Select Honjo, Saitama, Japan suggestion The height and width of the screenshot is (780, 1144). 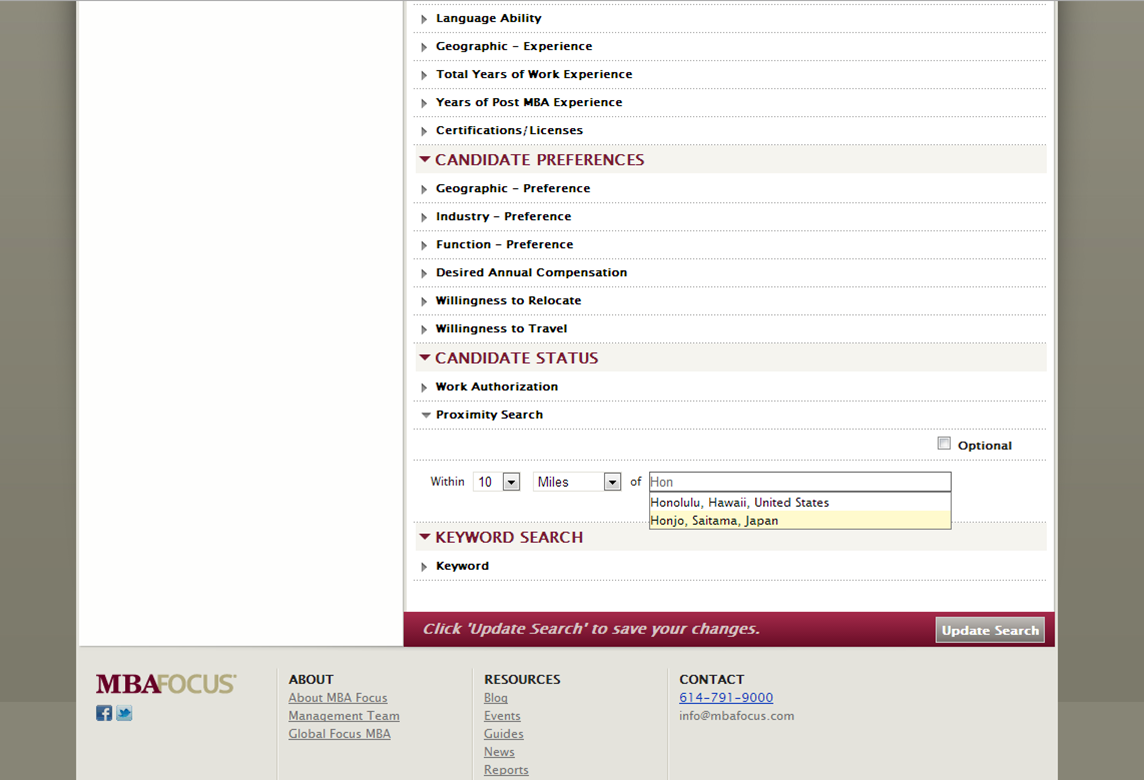pos(800,520)
